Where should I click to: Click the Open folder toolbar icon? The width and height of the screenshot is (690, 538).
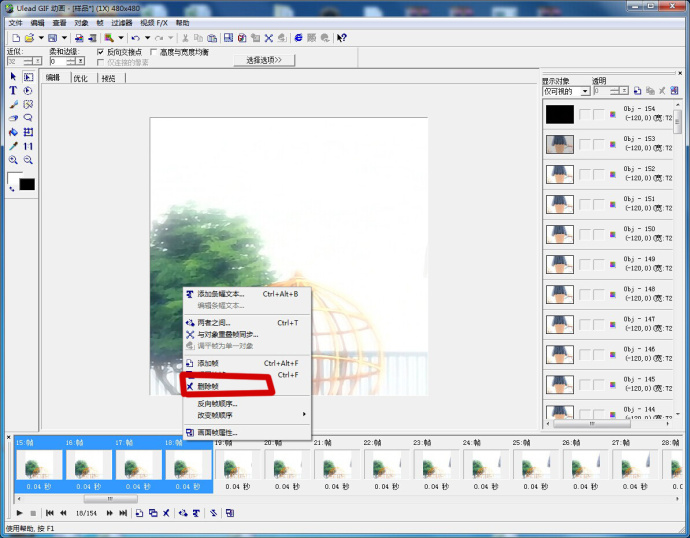pyautogui.click(x=29, y=38)
